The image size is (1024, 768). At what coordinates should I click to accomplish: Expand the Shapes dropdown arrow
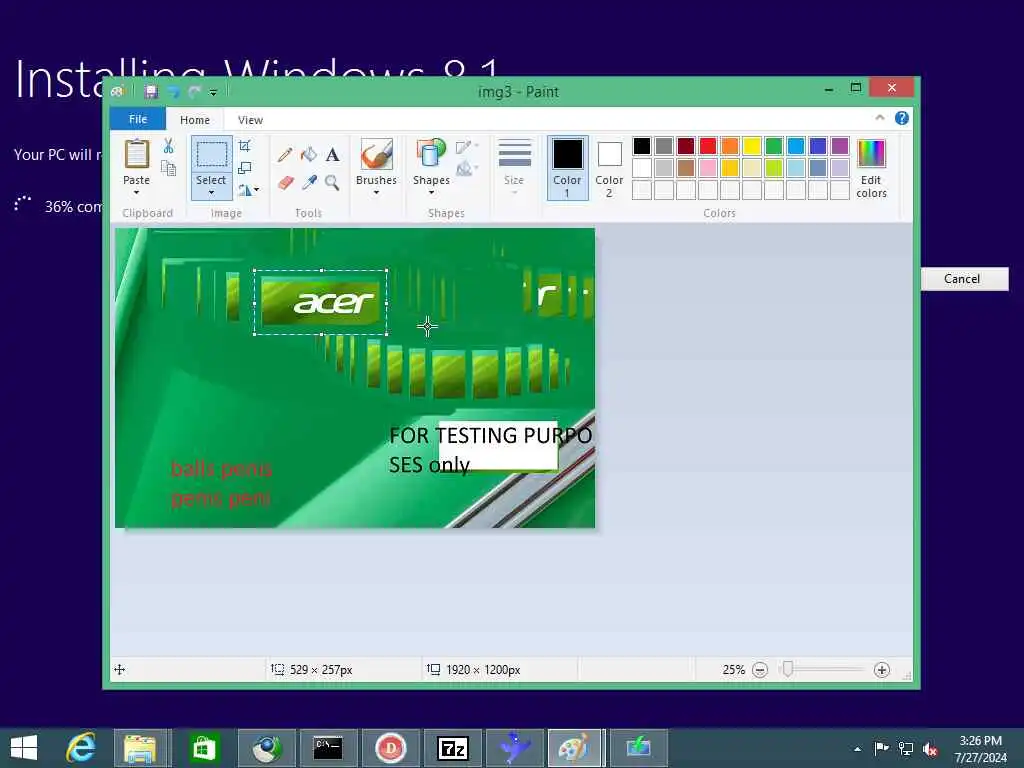tap(431, 193)
